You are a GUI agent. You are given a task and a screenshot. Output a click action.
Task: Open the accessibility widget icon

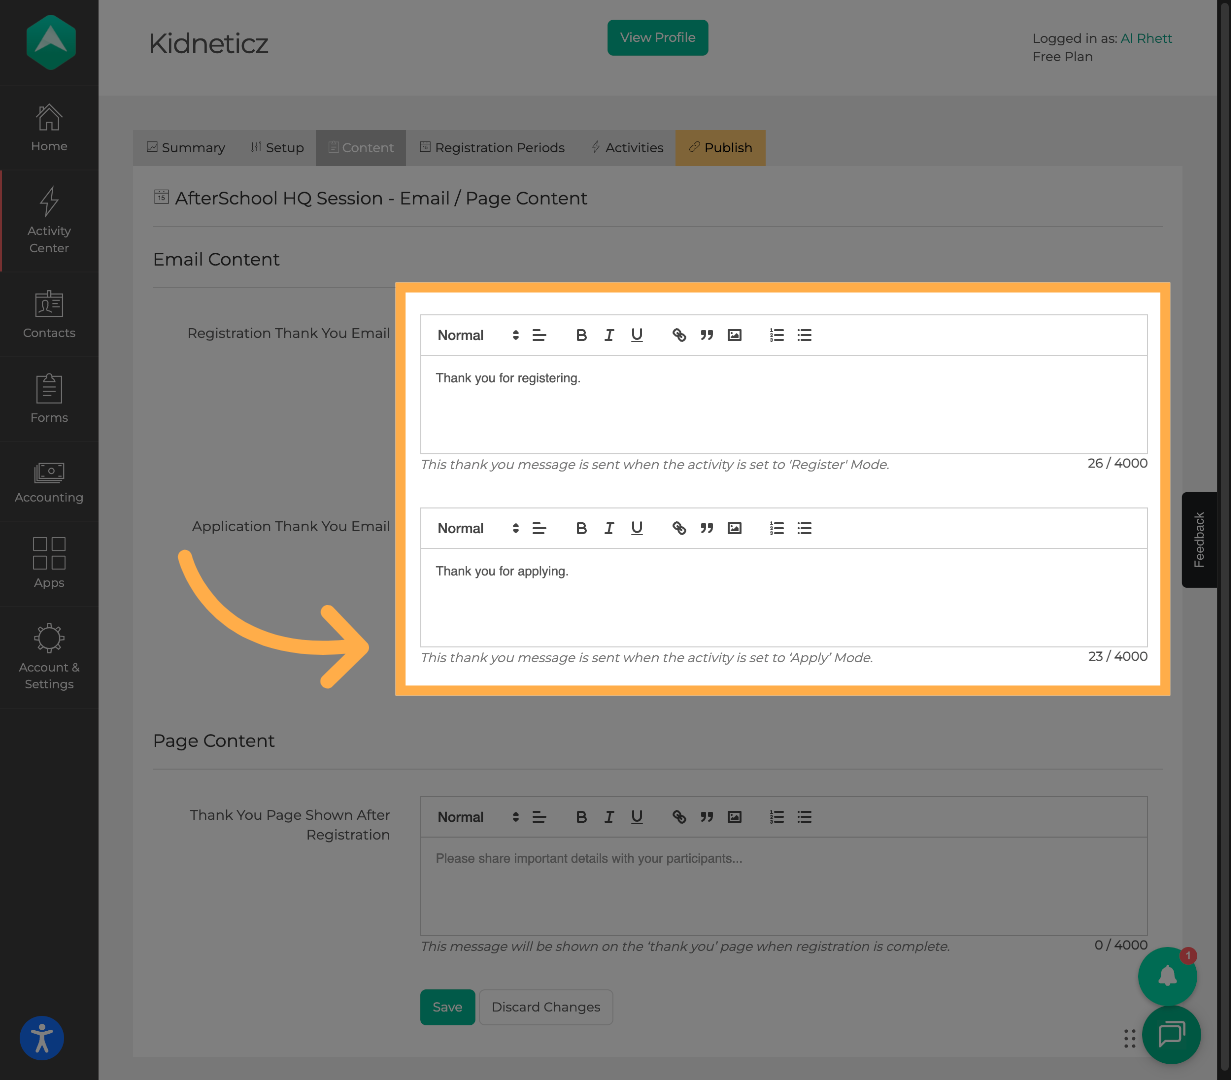coord(42,1038)
